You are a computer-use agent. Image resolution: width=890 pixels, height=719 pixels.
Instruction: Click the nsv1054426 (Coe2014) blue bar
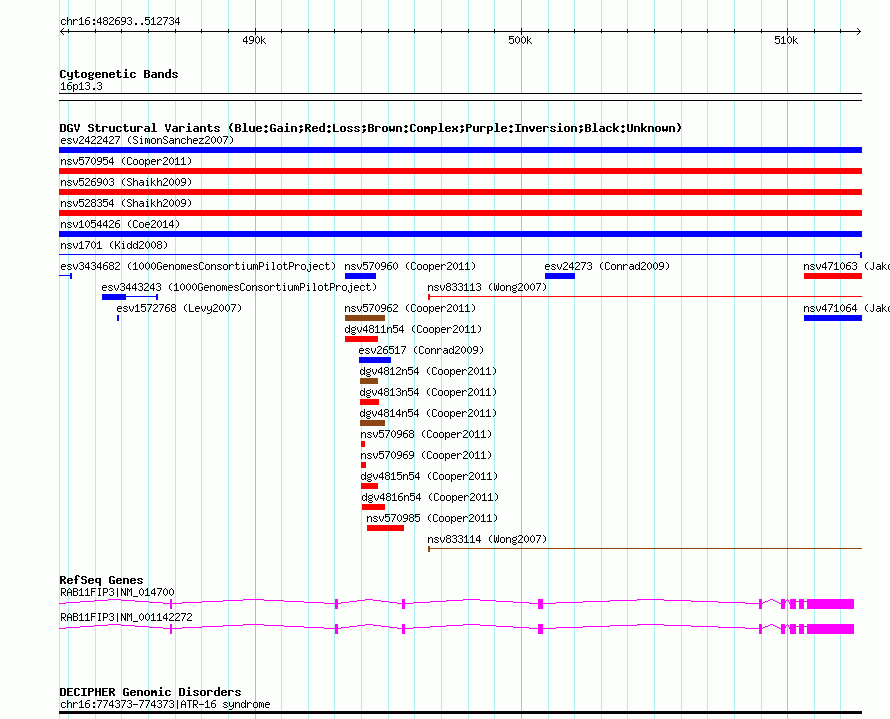[460, 234]
